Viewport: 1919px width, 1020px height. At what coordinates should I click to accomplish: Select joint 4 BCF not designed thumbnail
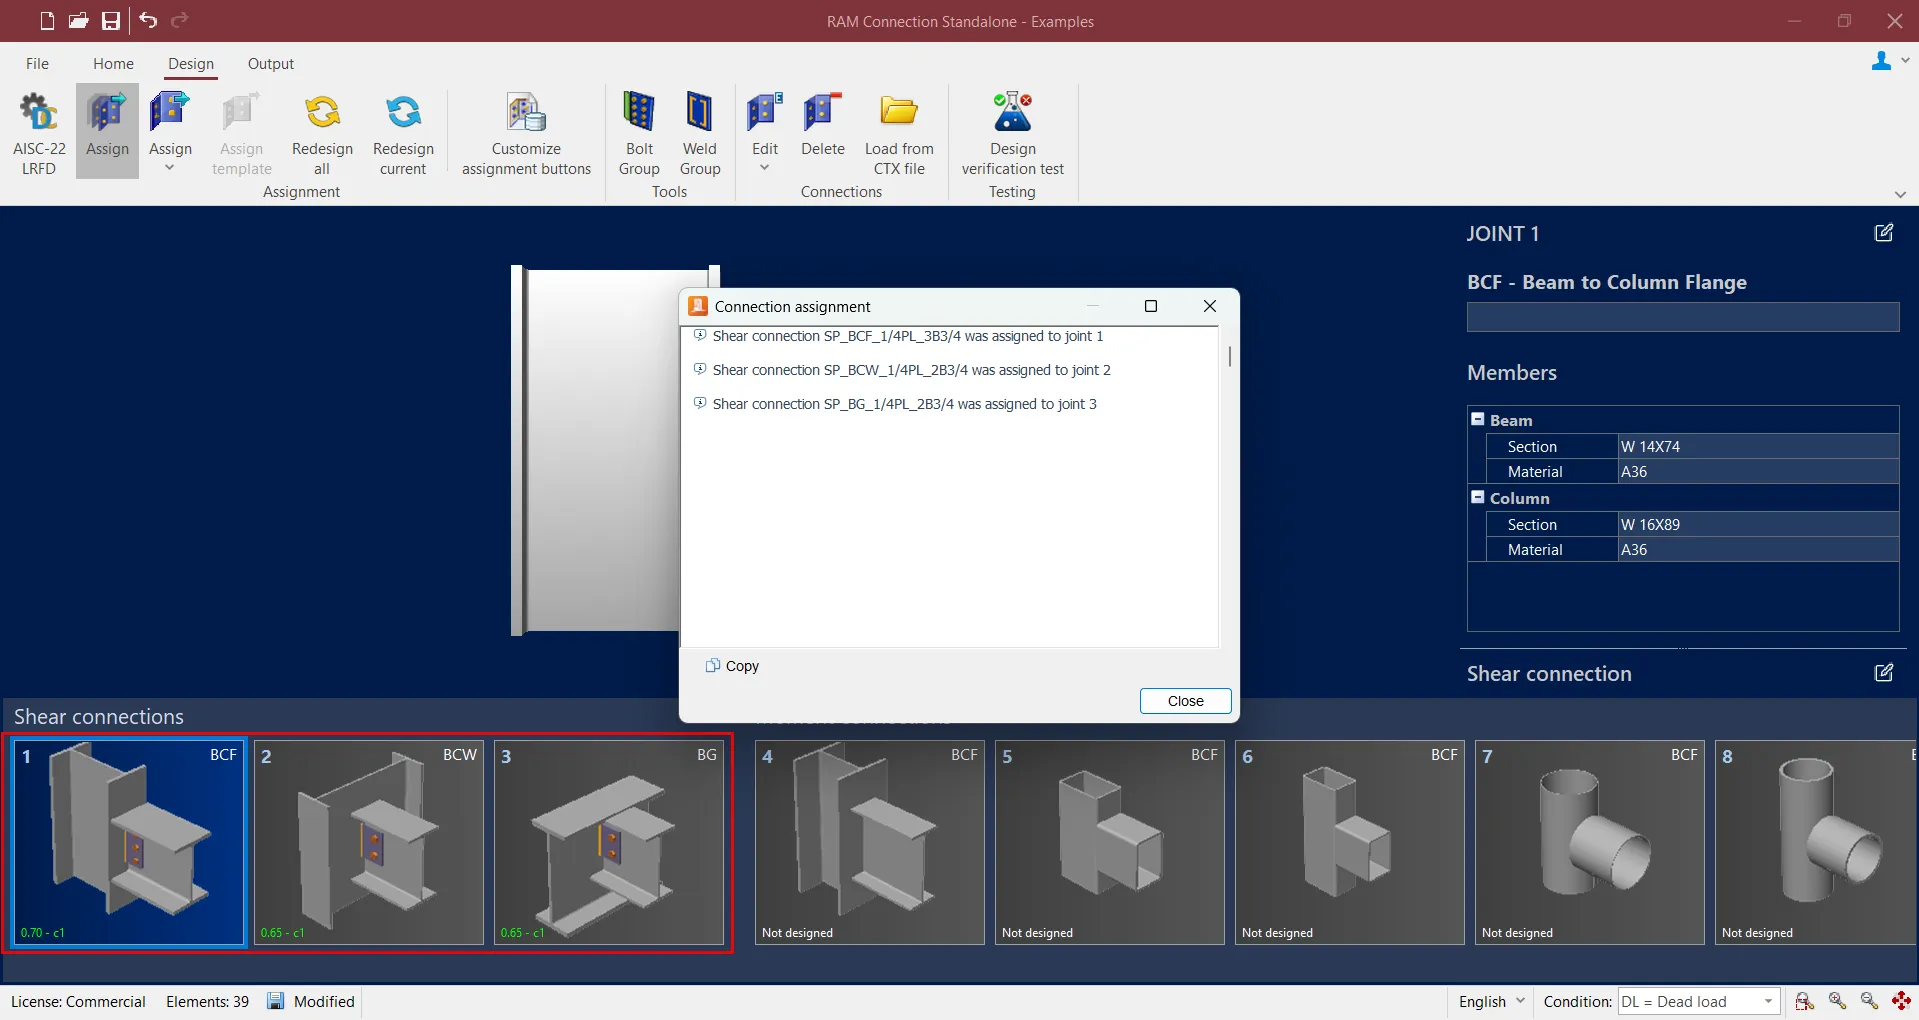(x=870, y=842)
